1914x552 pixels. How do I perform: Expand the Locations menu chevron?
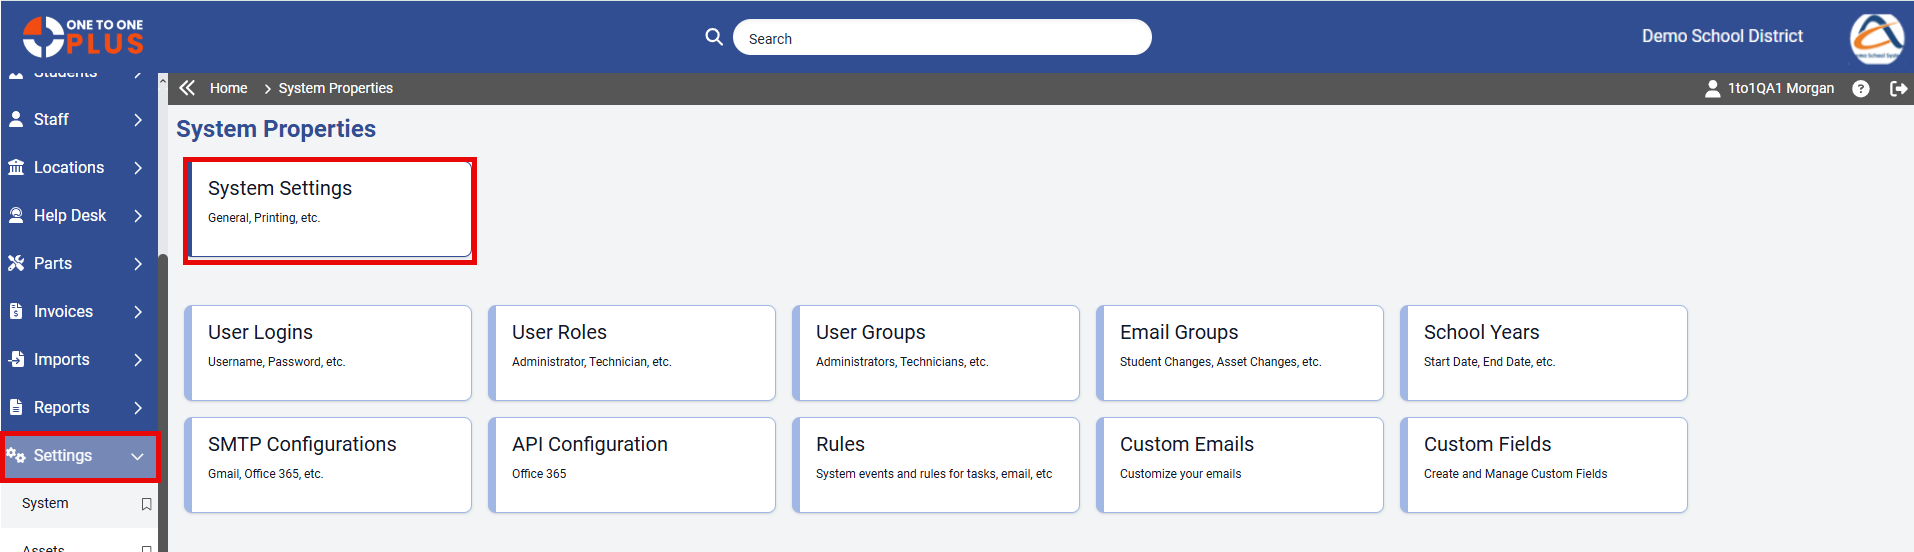tap(138, 168)
